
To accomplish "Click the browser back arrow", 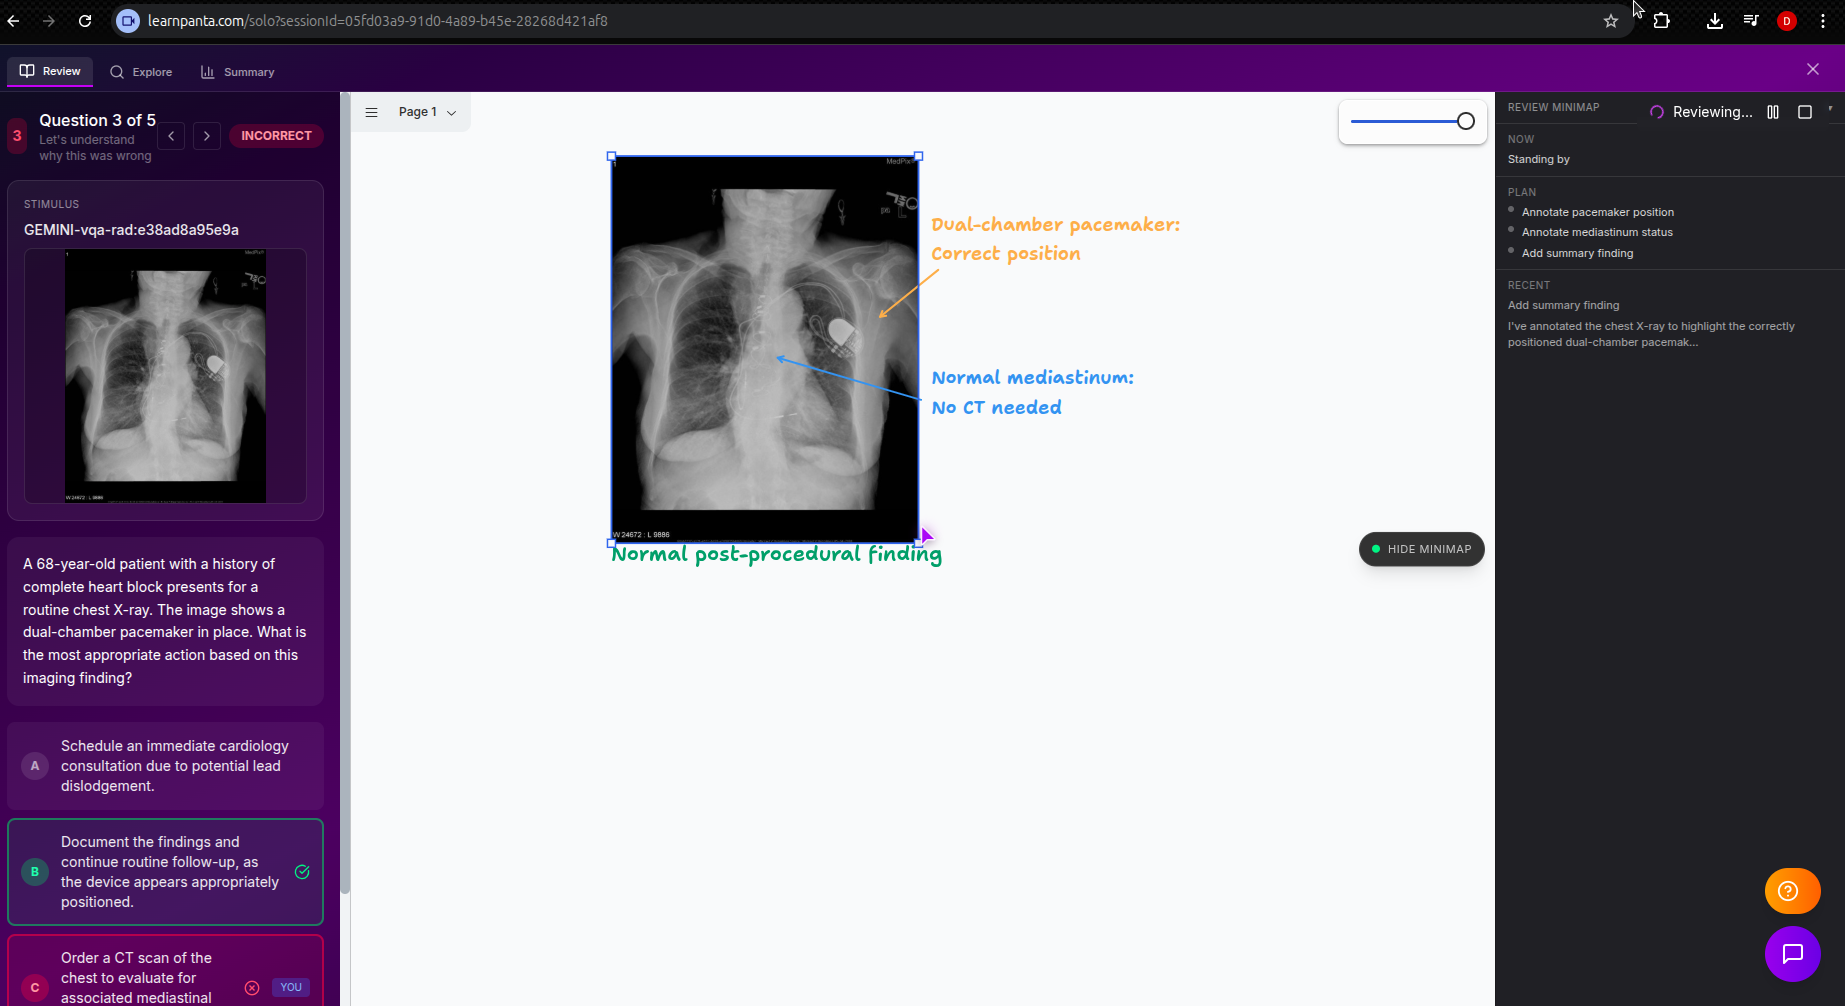I will 14,21.
